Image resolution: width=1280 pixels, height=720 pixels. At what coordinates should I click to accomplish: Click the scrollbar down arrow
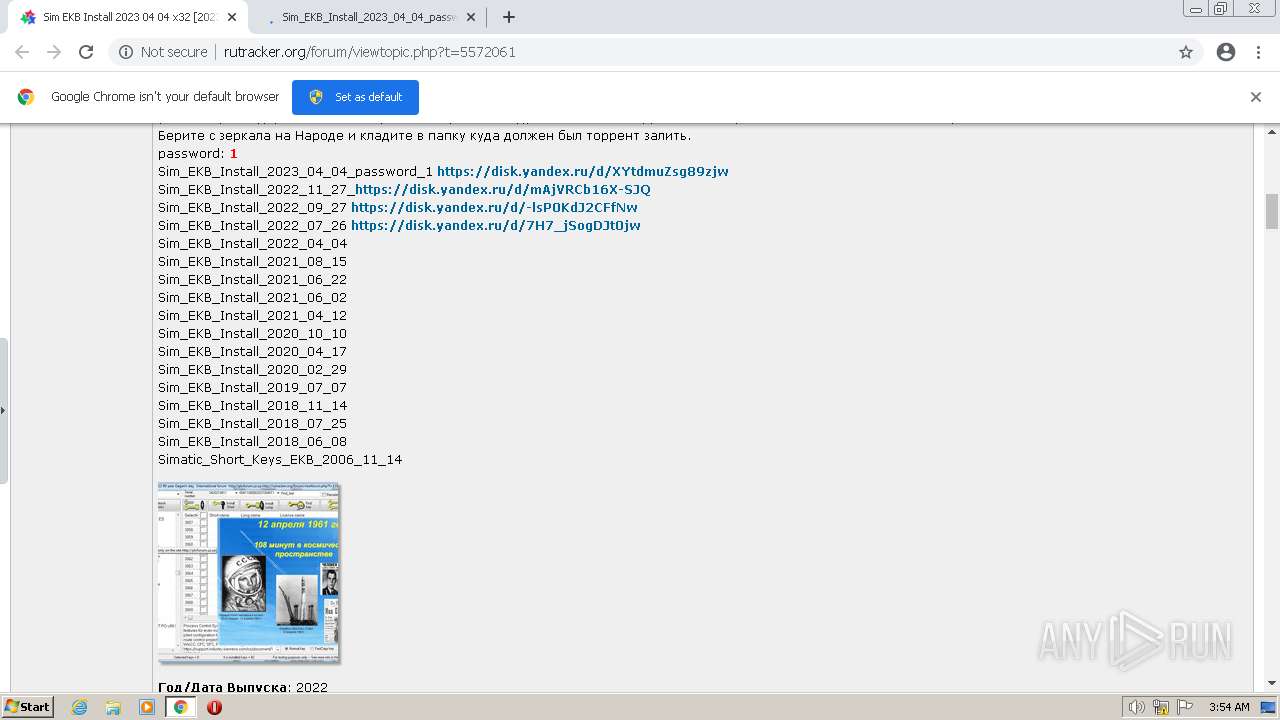pyautogui.click(x=1272, y=683)
